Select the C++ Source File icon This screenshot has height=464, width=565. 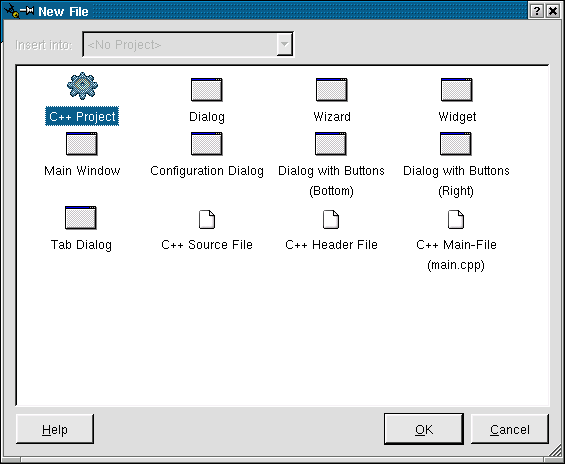click(207, 219)
